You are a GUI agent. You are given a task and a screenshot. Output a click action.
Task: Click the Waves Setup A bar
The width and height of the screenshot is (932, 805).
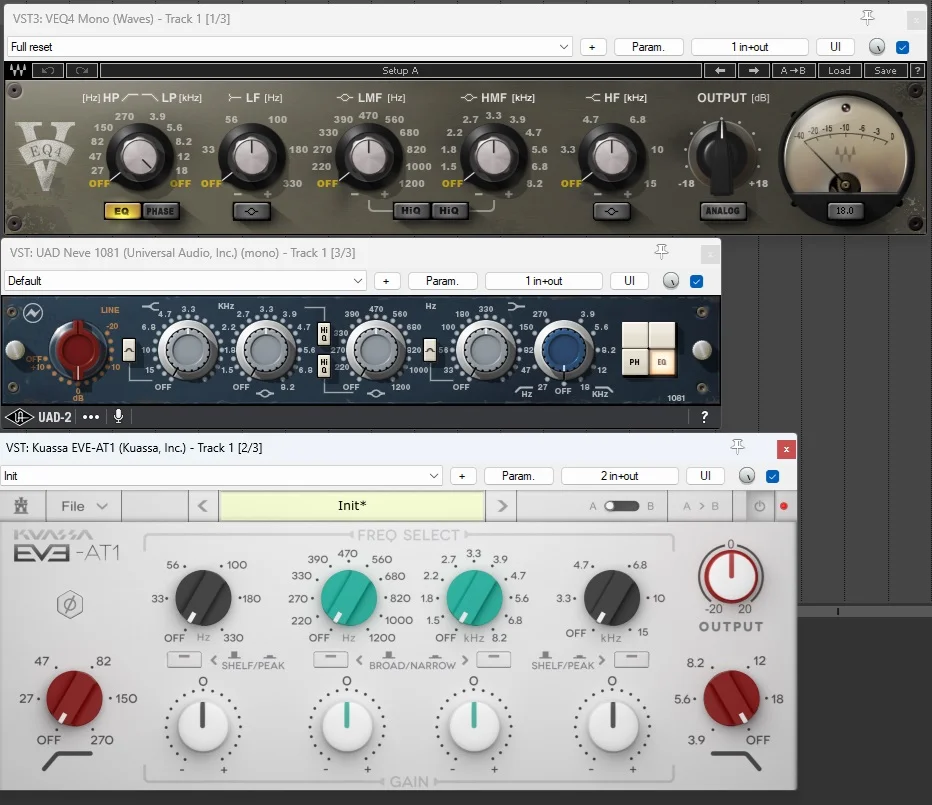click(x=401, y=71)
